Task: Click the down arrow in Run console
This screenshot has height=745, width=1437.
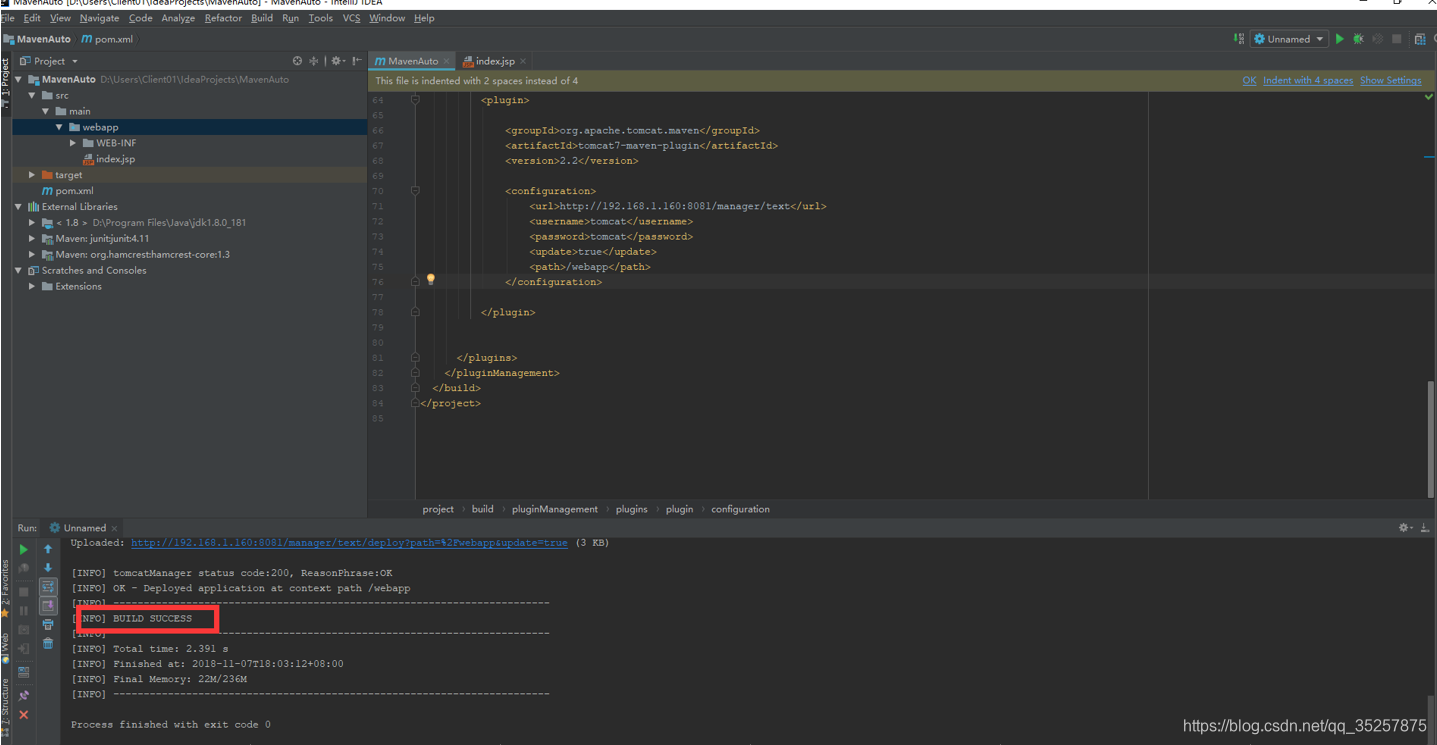Action: point(47,567)
